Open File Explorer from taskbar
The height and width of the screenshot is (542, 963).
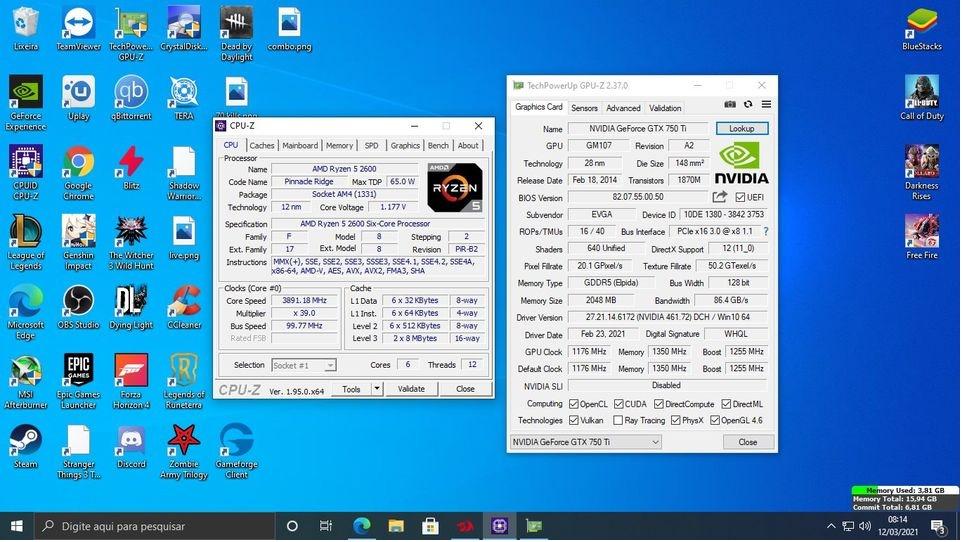click(396, 526)
